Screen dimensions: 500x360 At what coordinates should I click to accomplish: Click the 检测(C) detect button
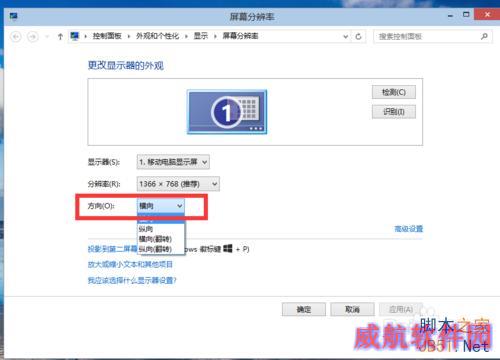click(394, 92)
